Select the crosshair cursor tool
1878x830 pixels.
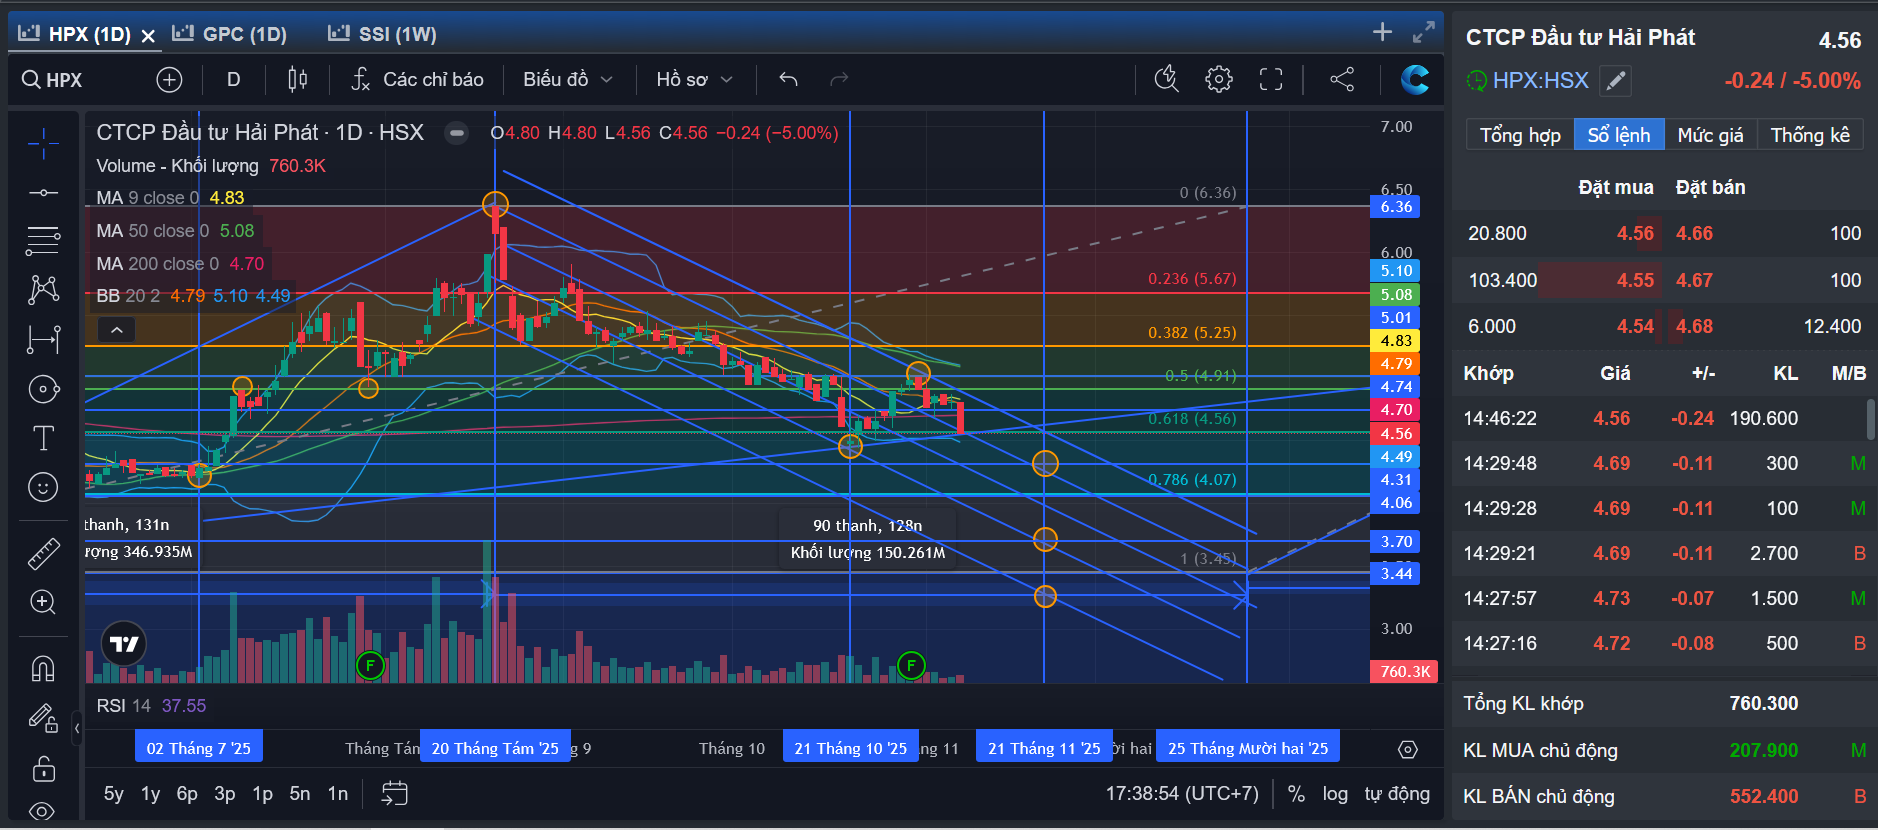43,144
